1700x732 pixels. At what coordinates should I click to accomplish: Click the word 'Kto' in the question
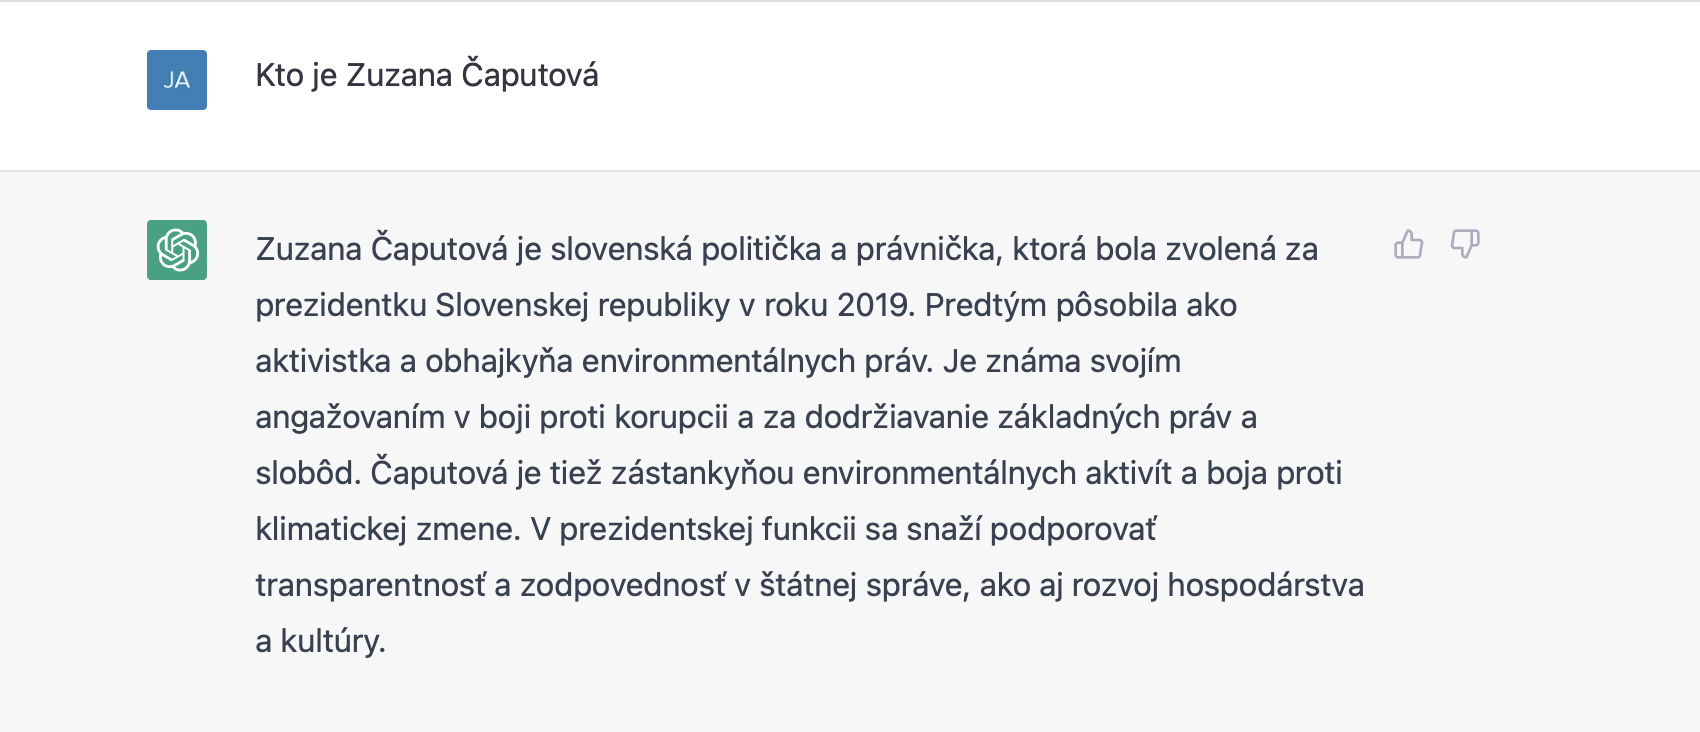coord(279,75)
